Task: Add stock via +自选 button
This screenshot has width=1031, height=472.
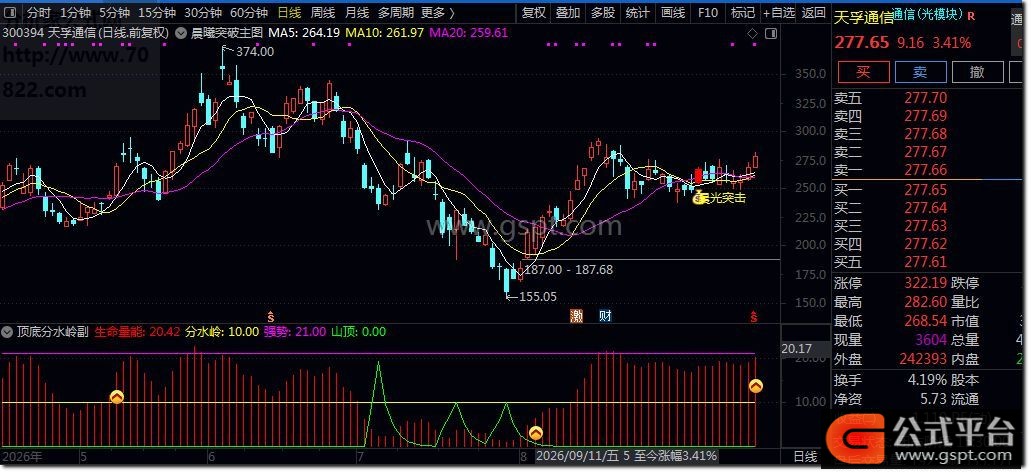Action: click(x=779, y=12)
